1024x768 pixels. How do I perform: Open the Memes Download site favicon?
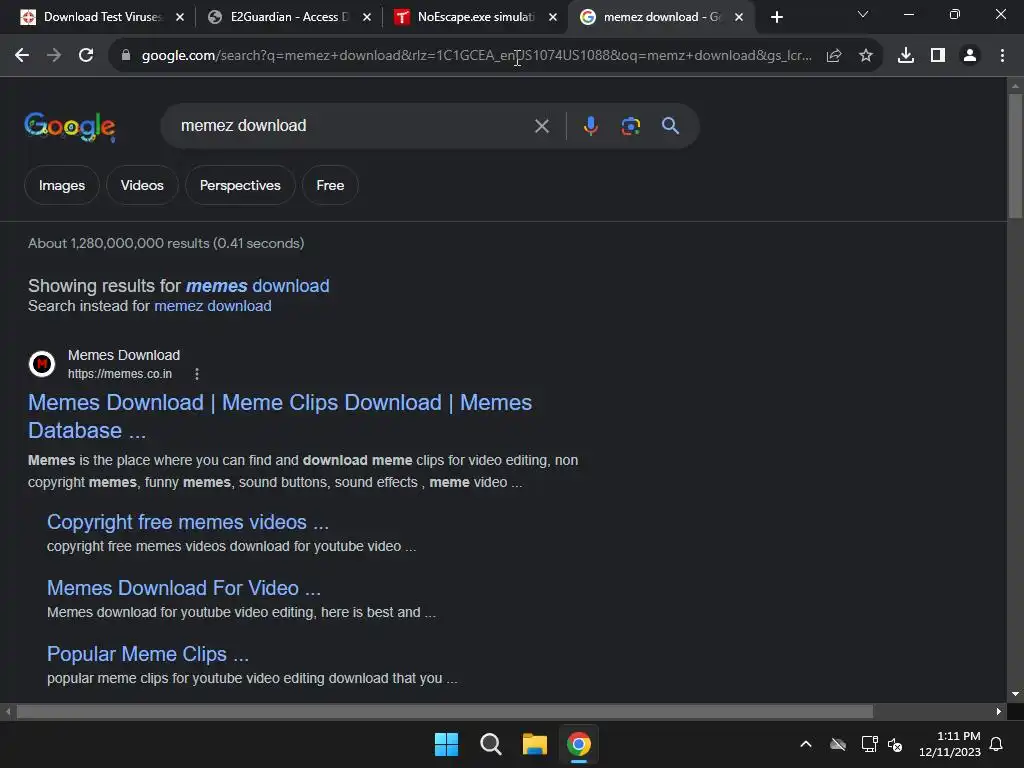click(x=42, y=364)
